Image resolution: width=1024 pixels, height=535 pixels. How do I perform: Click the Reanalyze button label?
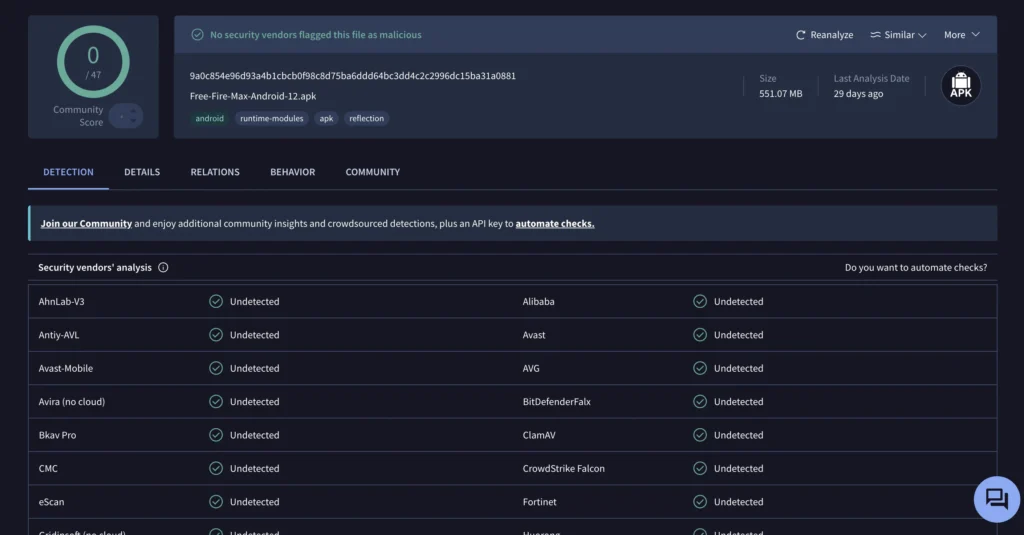pos(831,35)
